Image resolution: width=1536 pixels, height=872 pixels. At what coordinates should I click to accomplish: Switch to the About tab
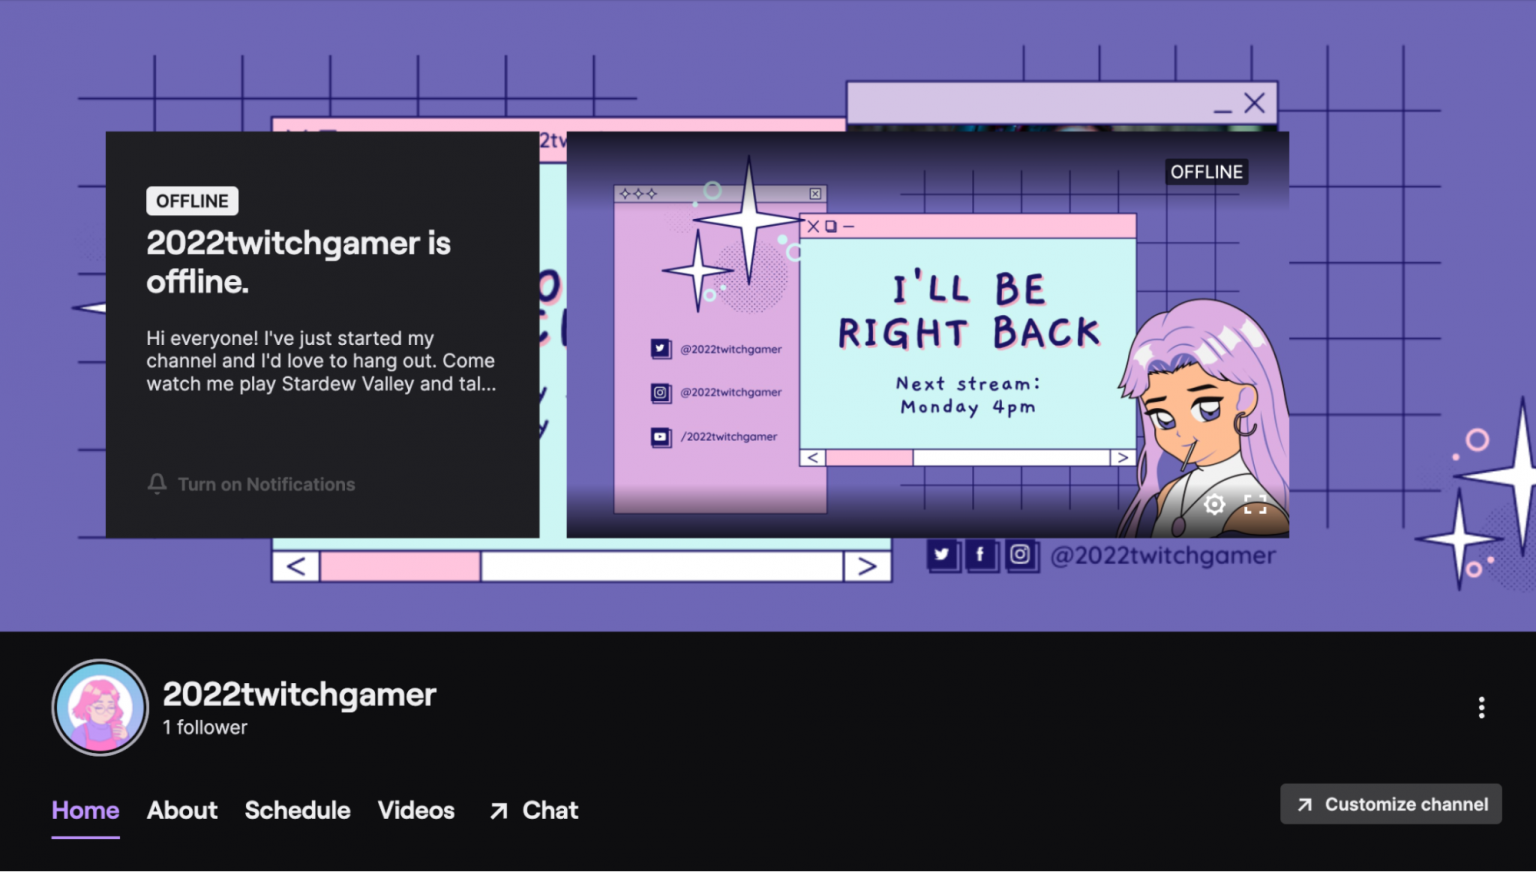point(182,811)
